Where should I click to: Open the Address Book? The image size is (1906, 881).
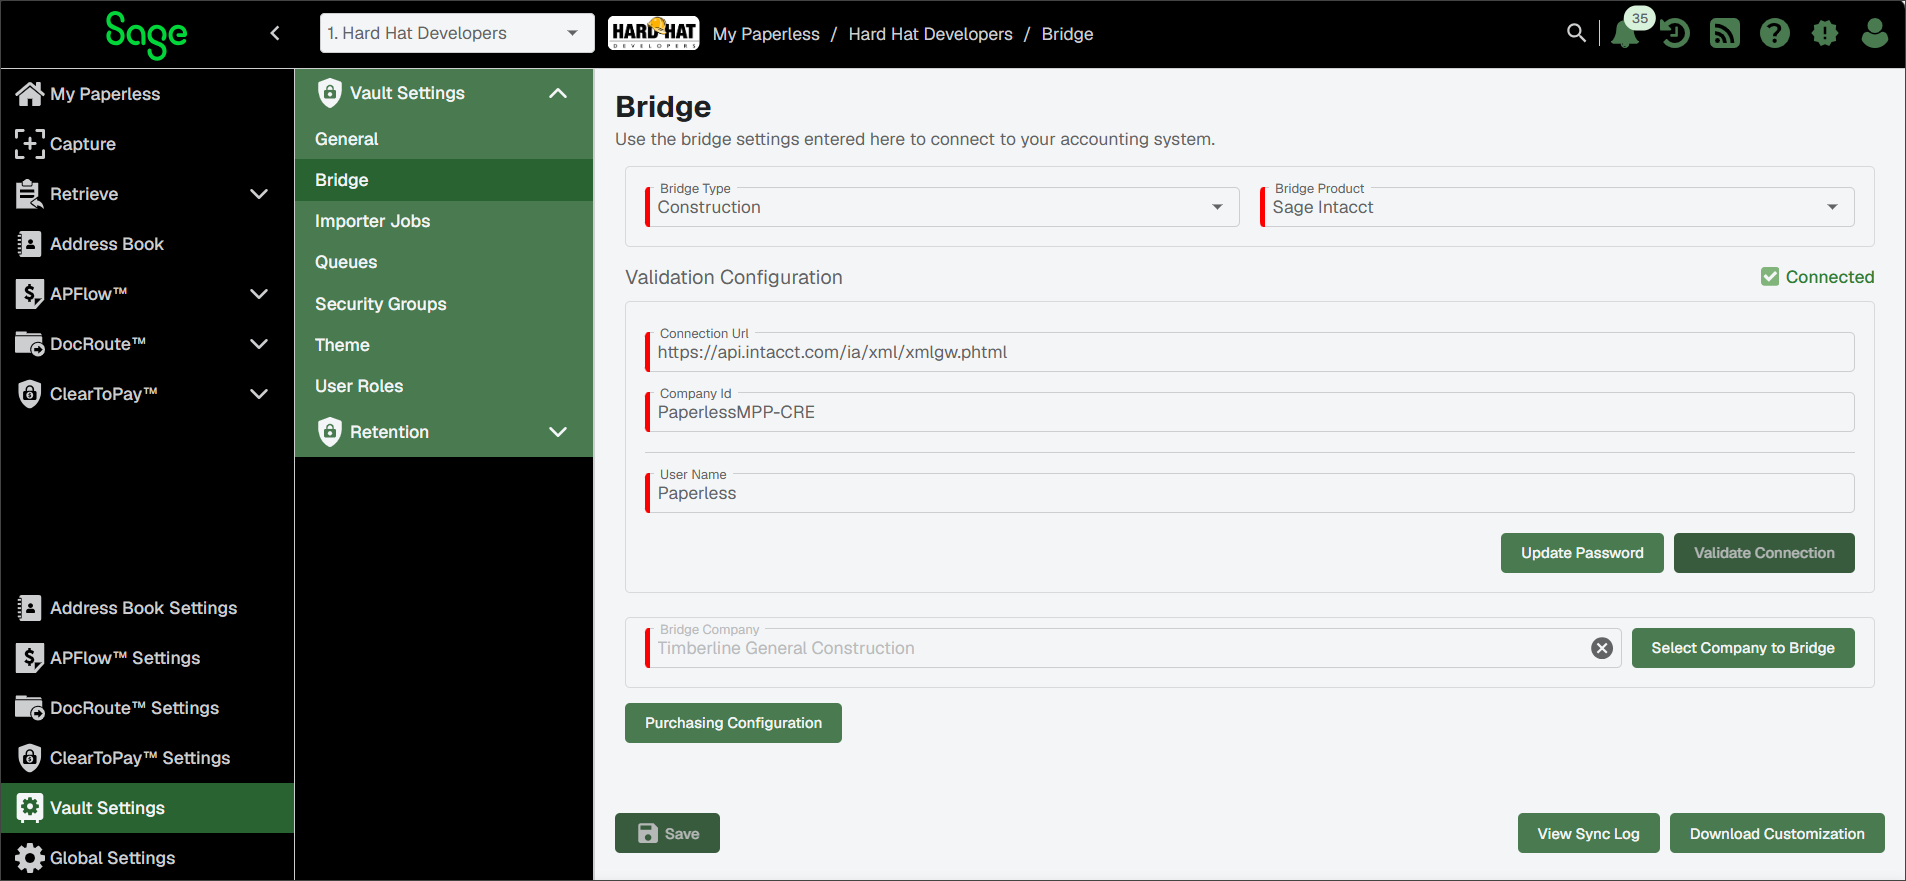pyautogui.click(x=147, y=244)
